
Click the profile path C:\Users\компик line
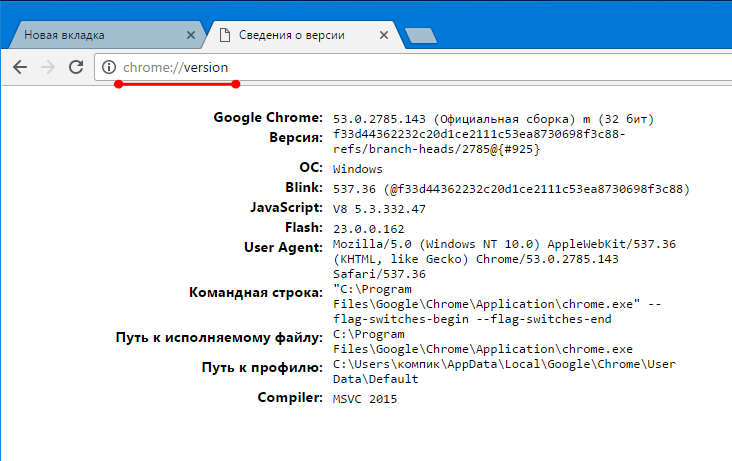coord(504,364)
